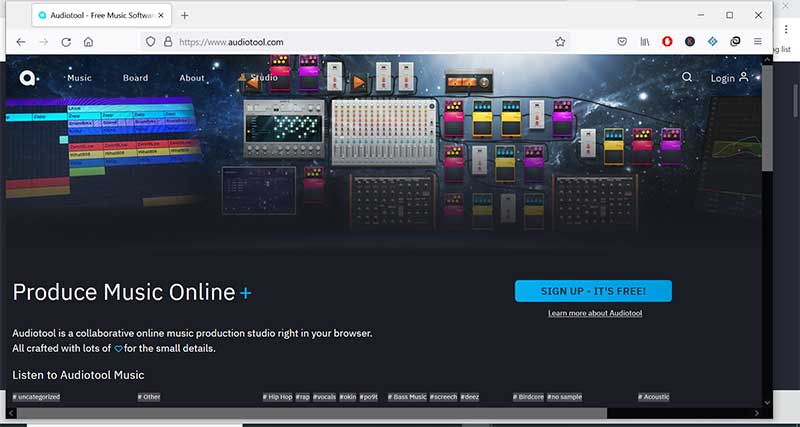Select the #vocals tag

324,397
